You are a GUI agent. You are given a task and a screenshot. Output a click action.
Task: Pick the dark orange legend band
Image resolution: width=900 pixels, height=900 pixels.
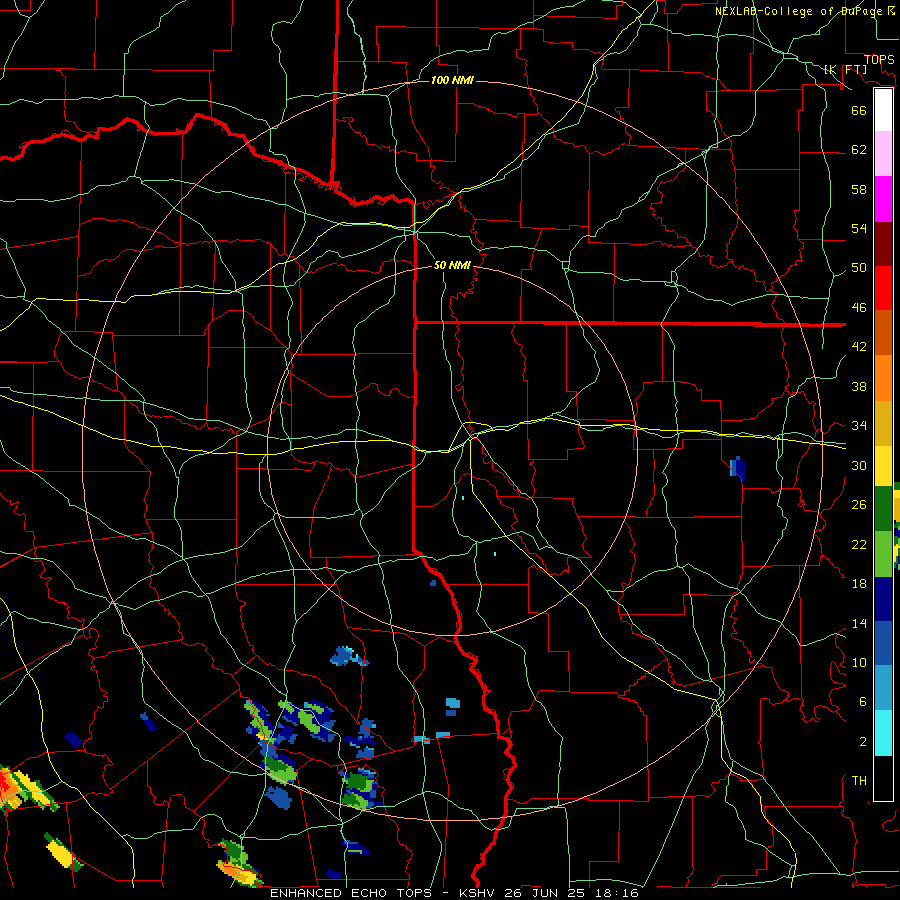click(x=883, y=332)
